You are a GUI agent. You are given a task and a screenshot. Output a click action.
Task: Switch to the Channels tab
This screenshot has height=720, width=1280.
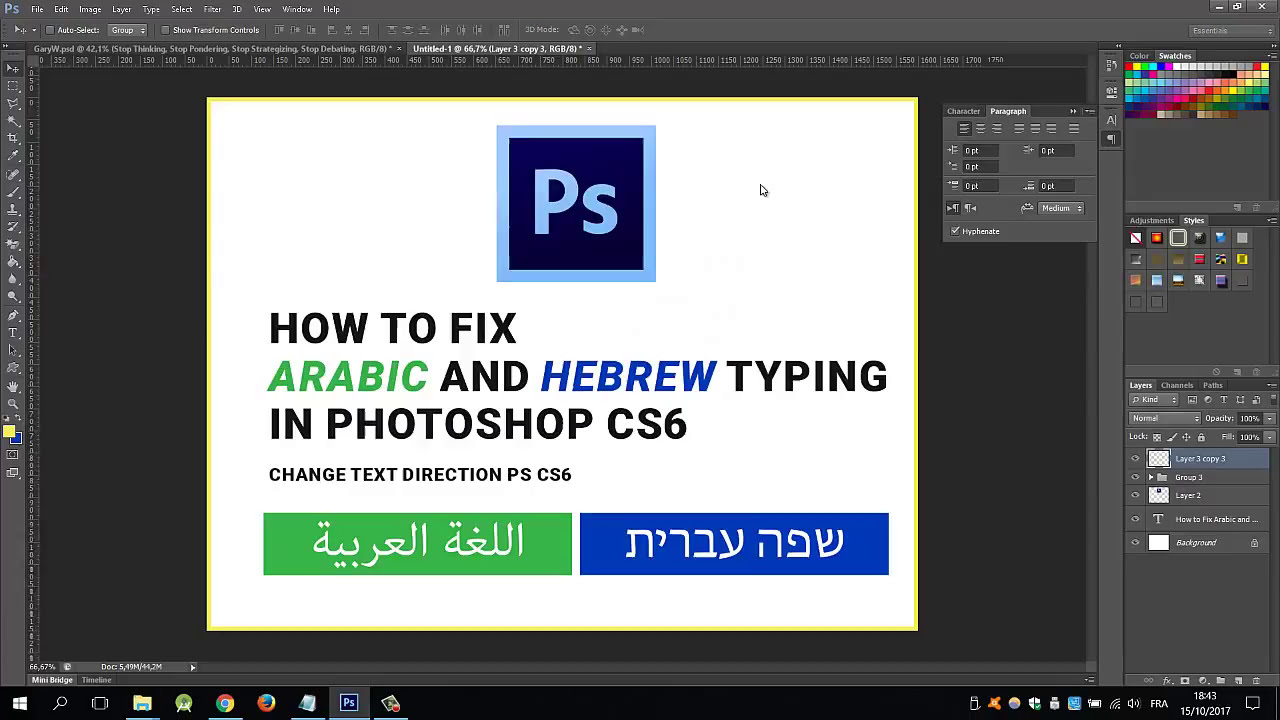pyautogui.click(x=1177, y=385)
